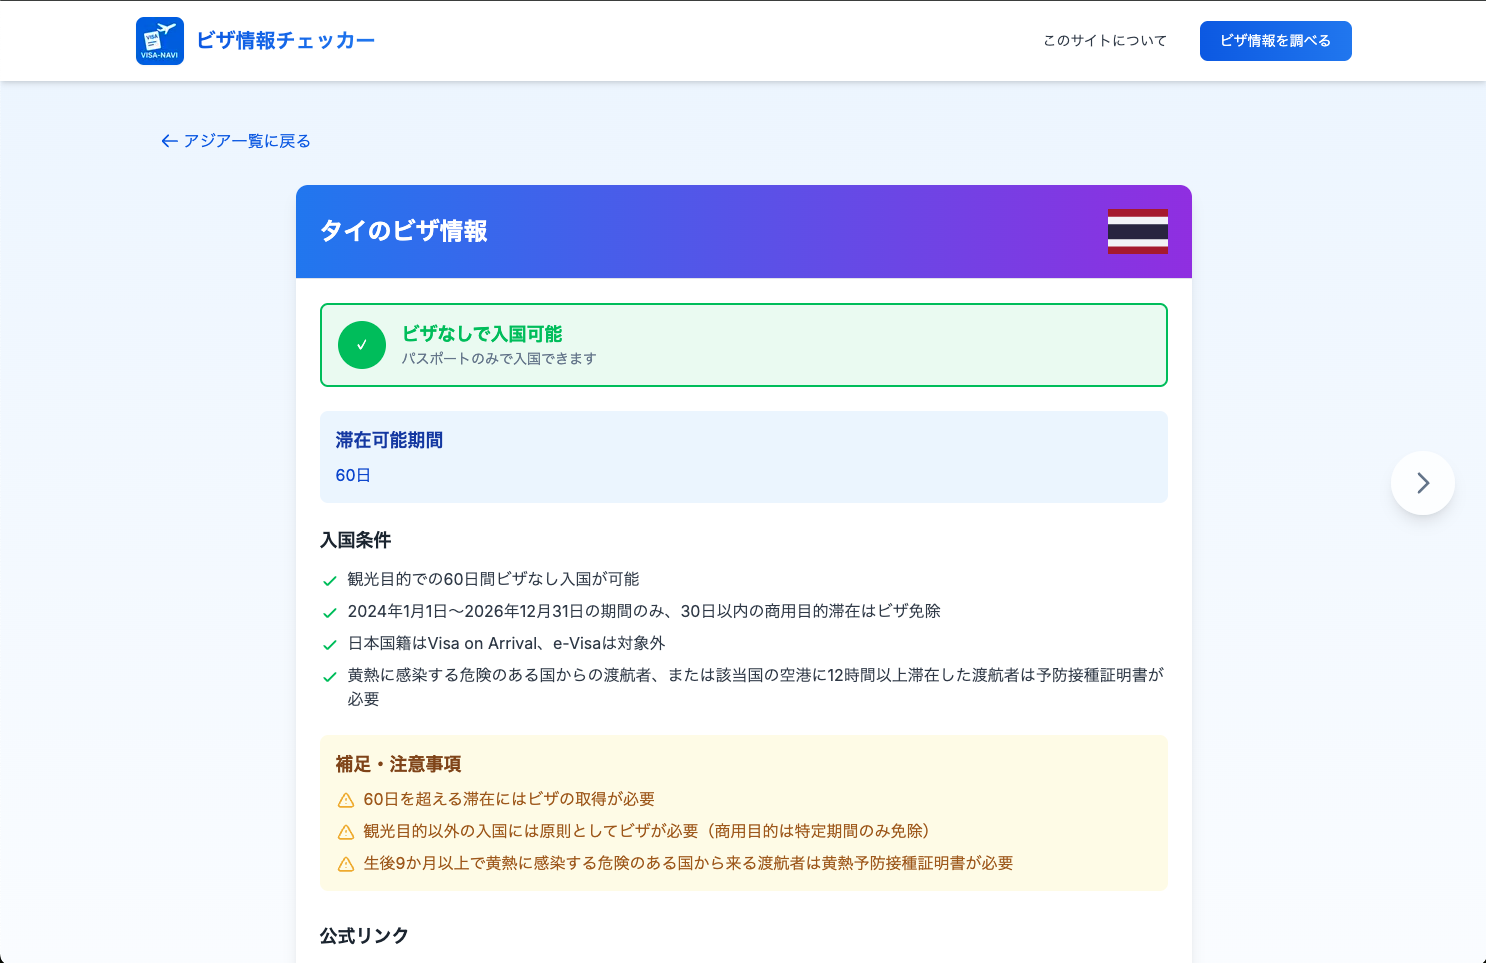Click the タイのビザ情報 header title

coord(404,231)
